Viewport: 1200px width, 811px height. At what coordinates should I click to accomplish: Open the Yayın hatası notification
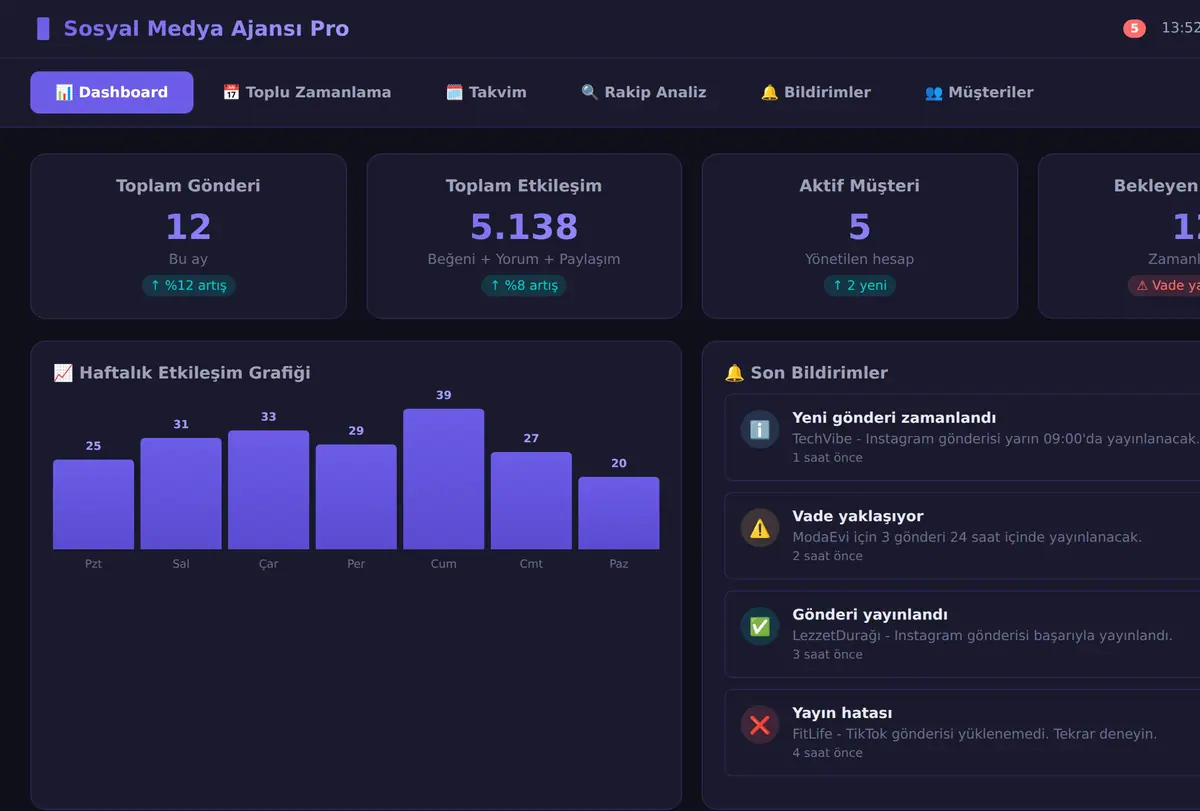click(962, 733)
